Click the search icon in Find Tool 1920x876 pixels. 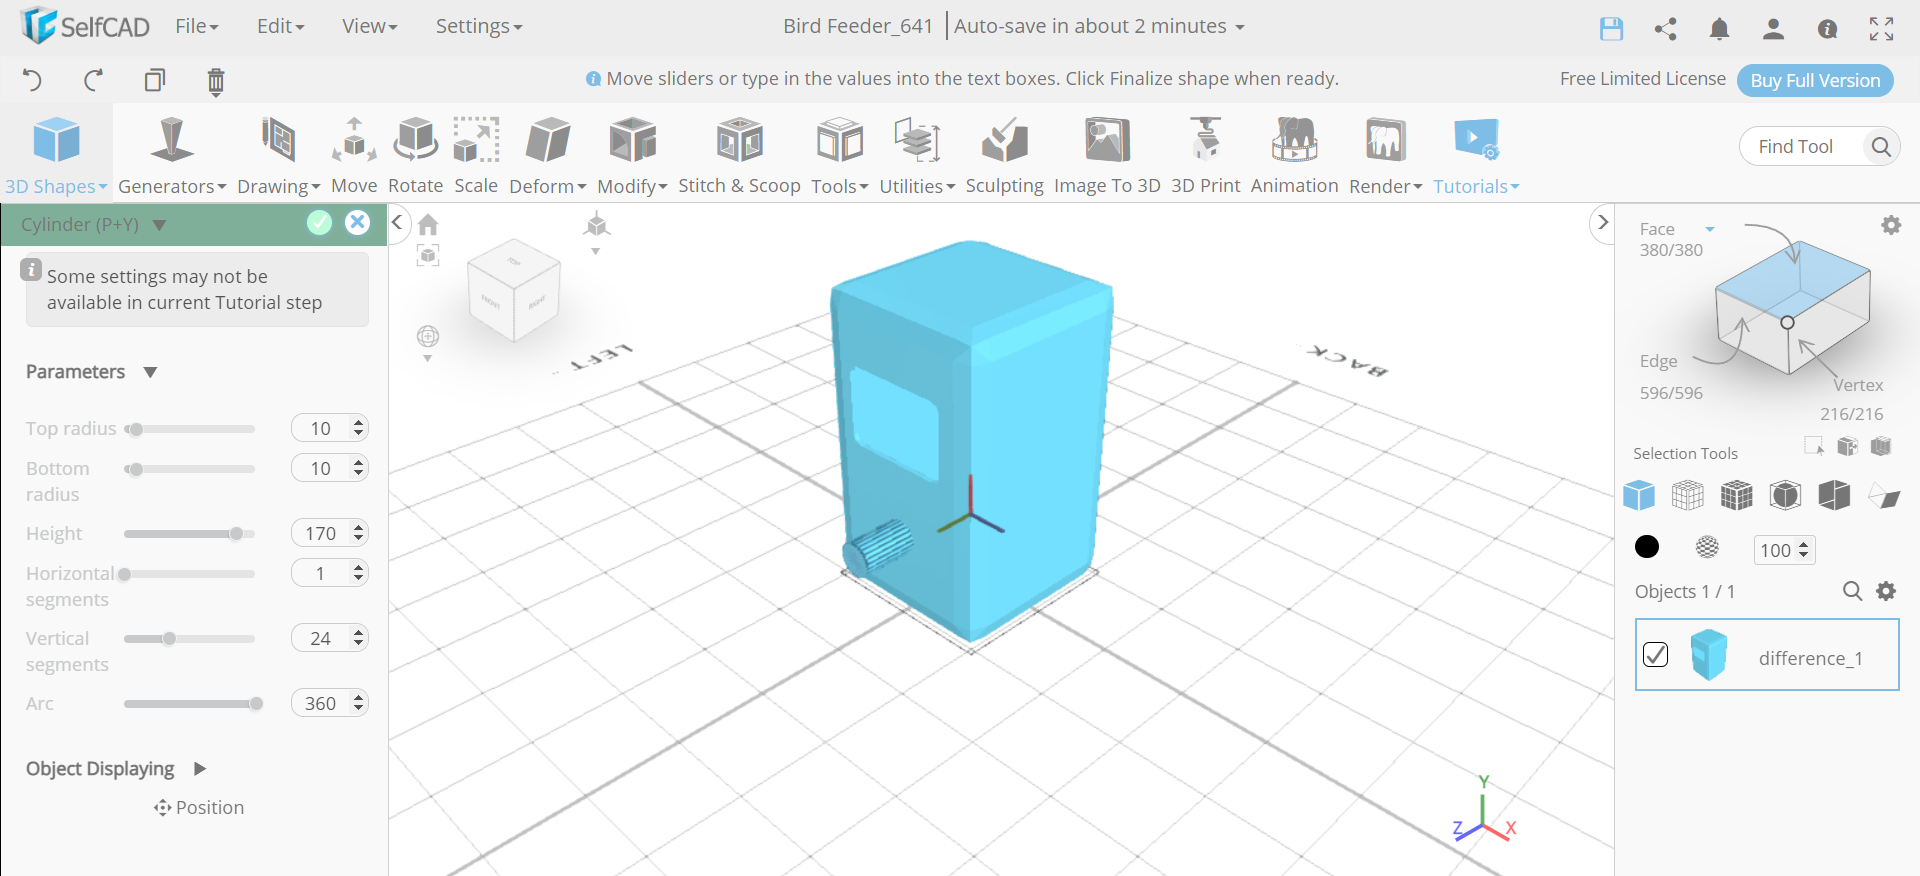tap(1880, 147)
